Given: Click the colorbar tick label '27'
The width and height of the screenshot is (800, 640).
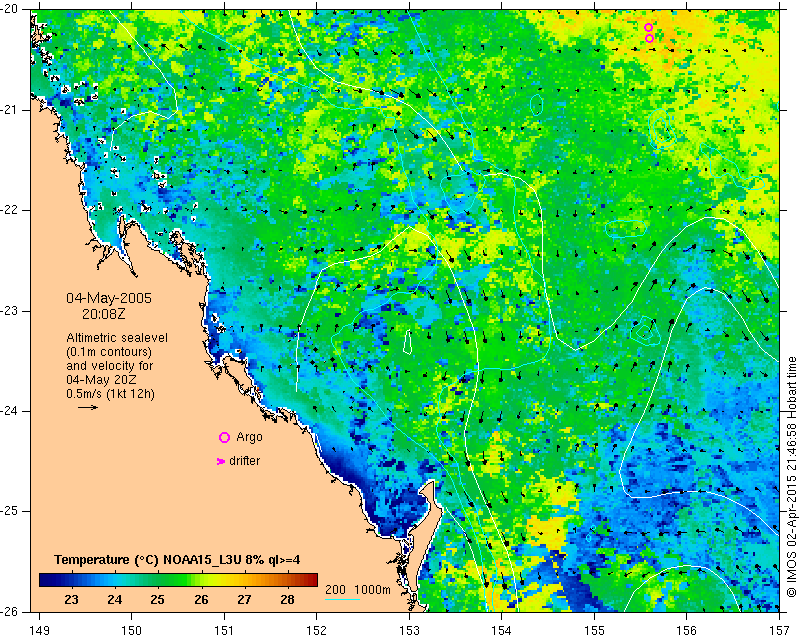Looking at the screenshot, I should click(244, 599).
